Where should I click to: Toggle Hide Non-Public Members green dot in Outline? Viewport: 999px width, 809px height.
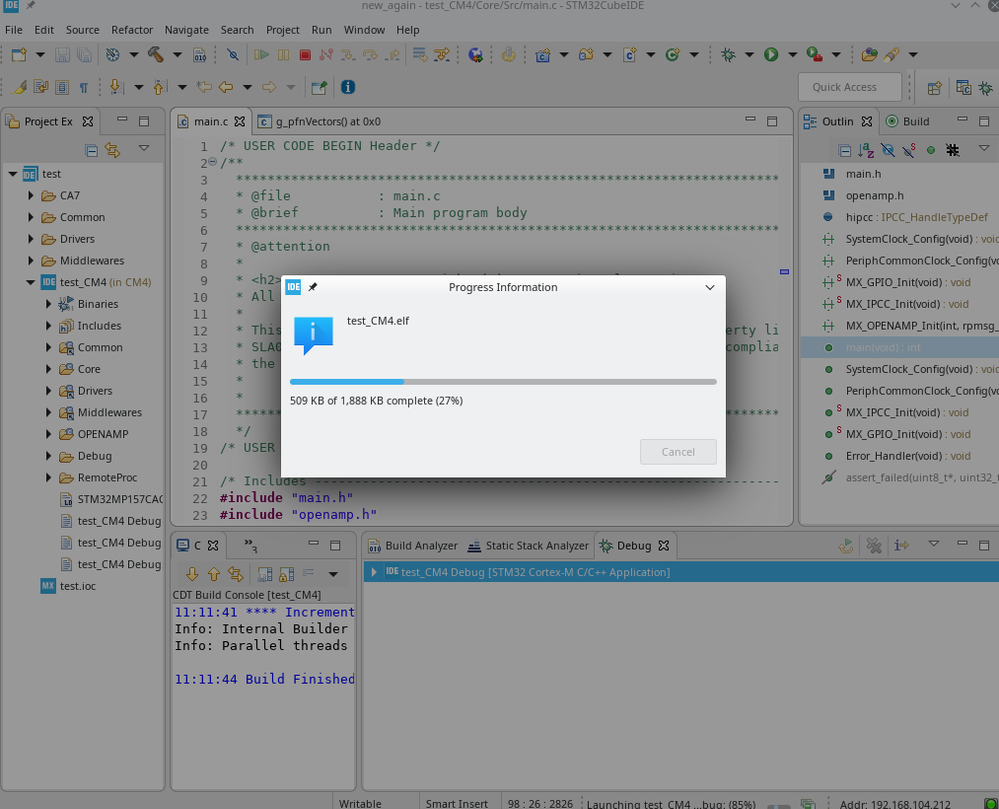931,150
